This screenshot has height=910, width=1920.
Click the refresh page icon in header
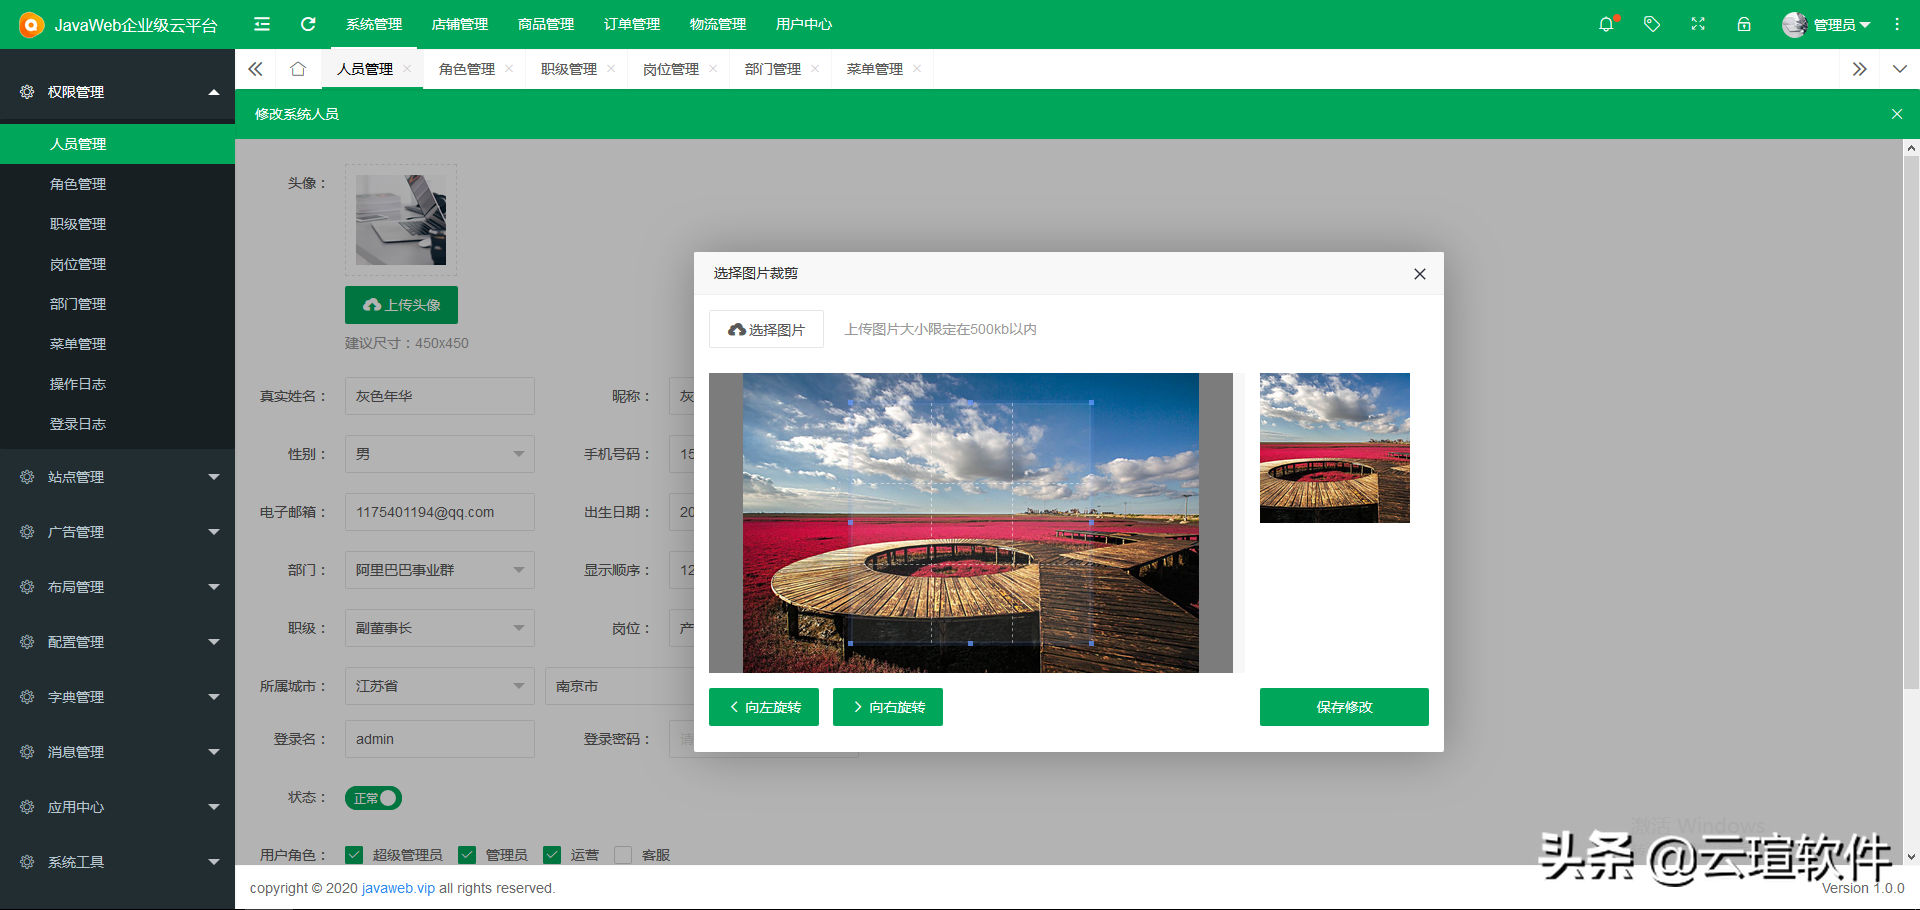click(308, 24)
